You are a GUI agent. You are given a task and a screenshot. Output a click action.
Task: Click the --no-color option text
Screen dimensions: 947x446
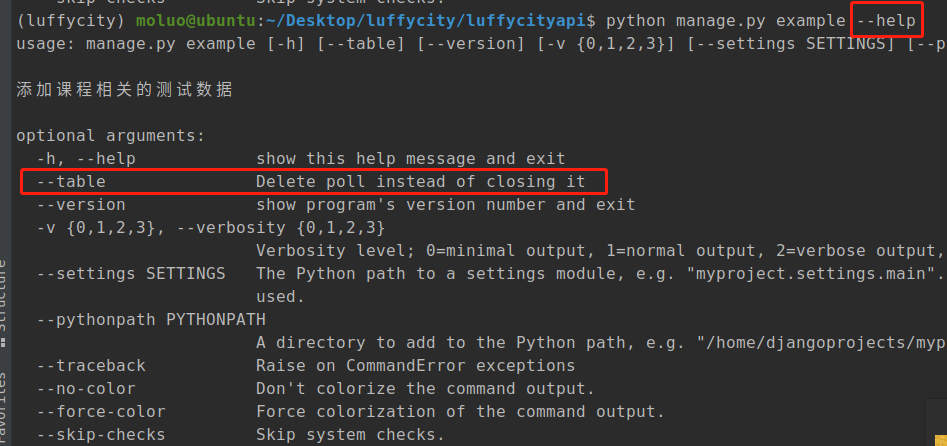click(86, 388)
